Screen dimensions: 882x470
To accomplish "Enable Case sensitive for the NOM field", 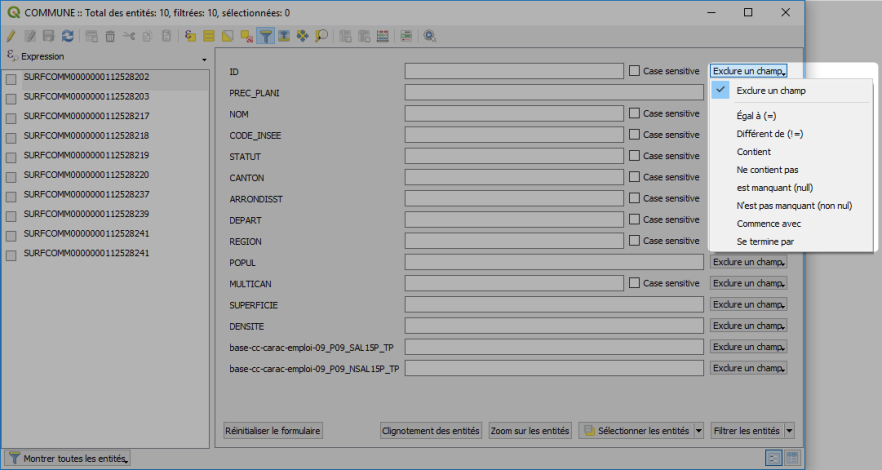I will tap(634, 114).
